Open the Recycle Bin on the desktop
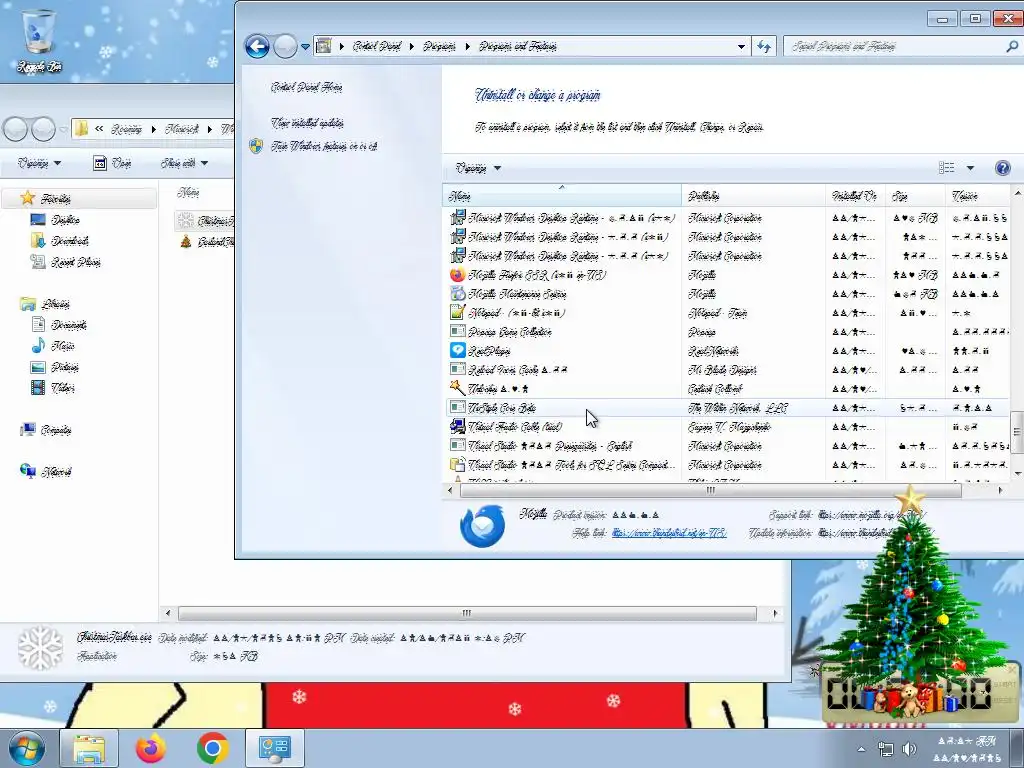Viewport: 1024px width, 768px height. click(39, 39)
